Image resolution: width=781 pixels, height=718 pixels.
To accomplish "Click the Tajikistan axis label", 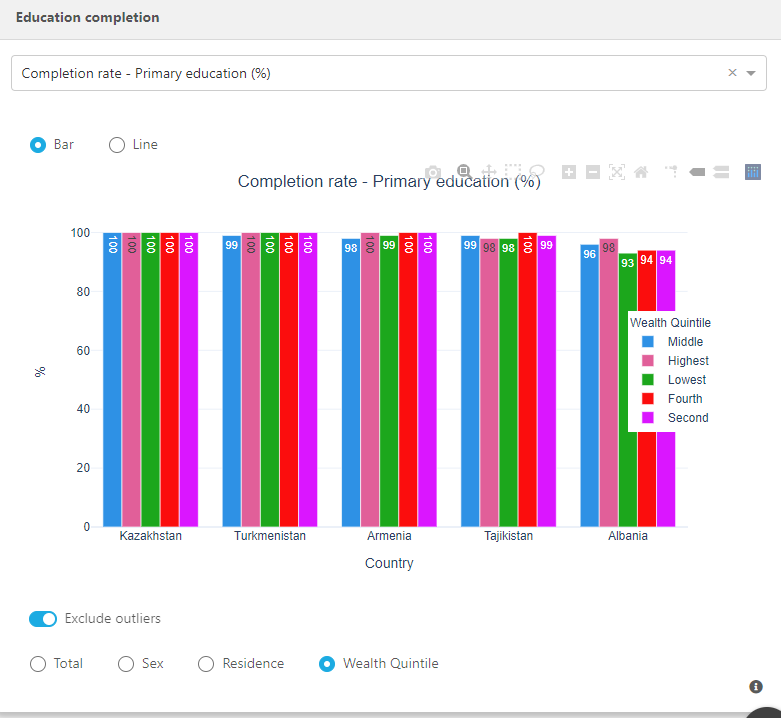I will [x=509, y=536].
